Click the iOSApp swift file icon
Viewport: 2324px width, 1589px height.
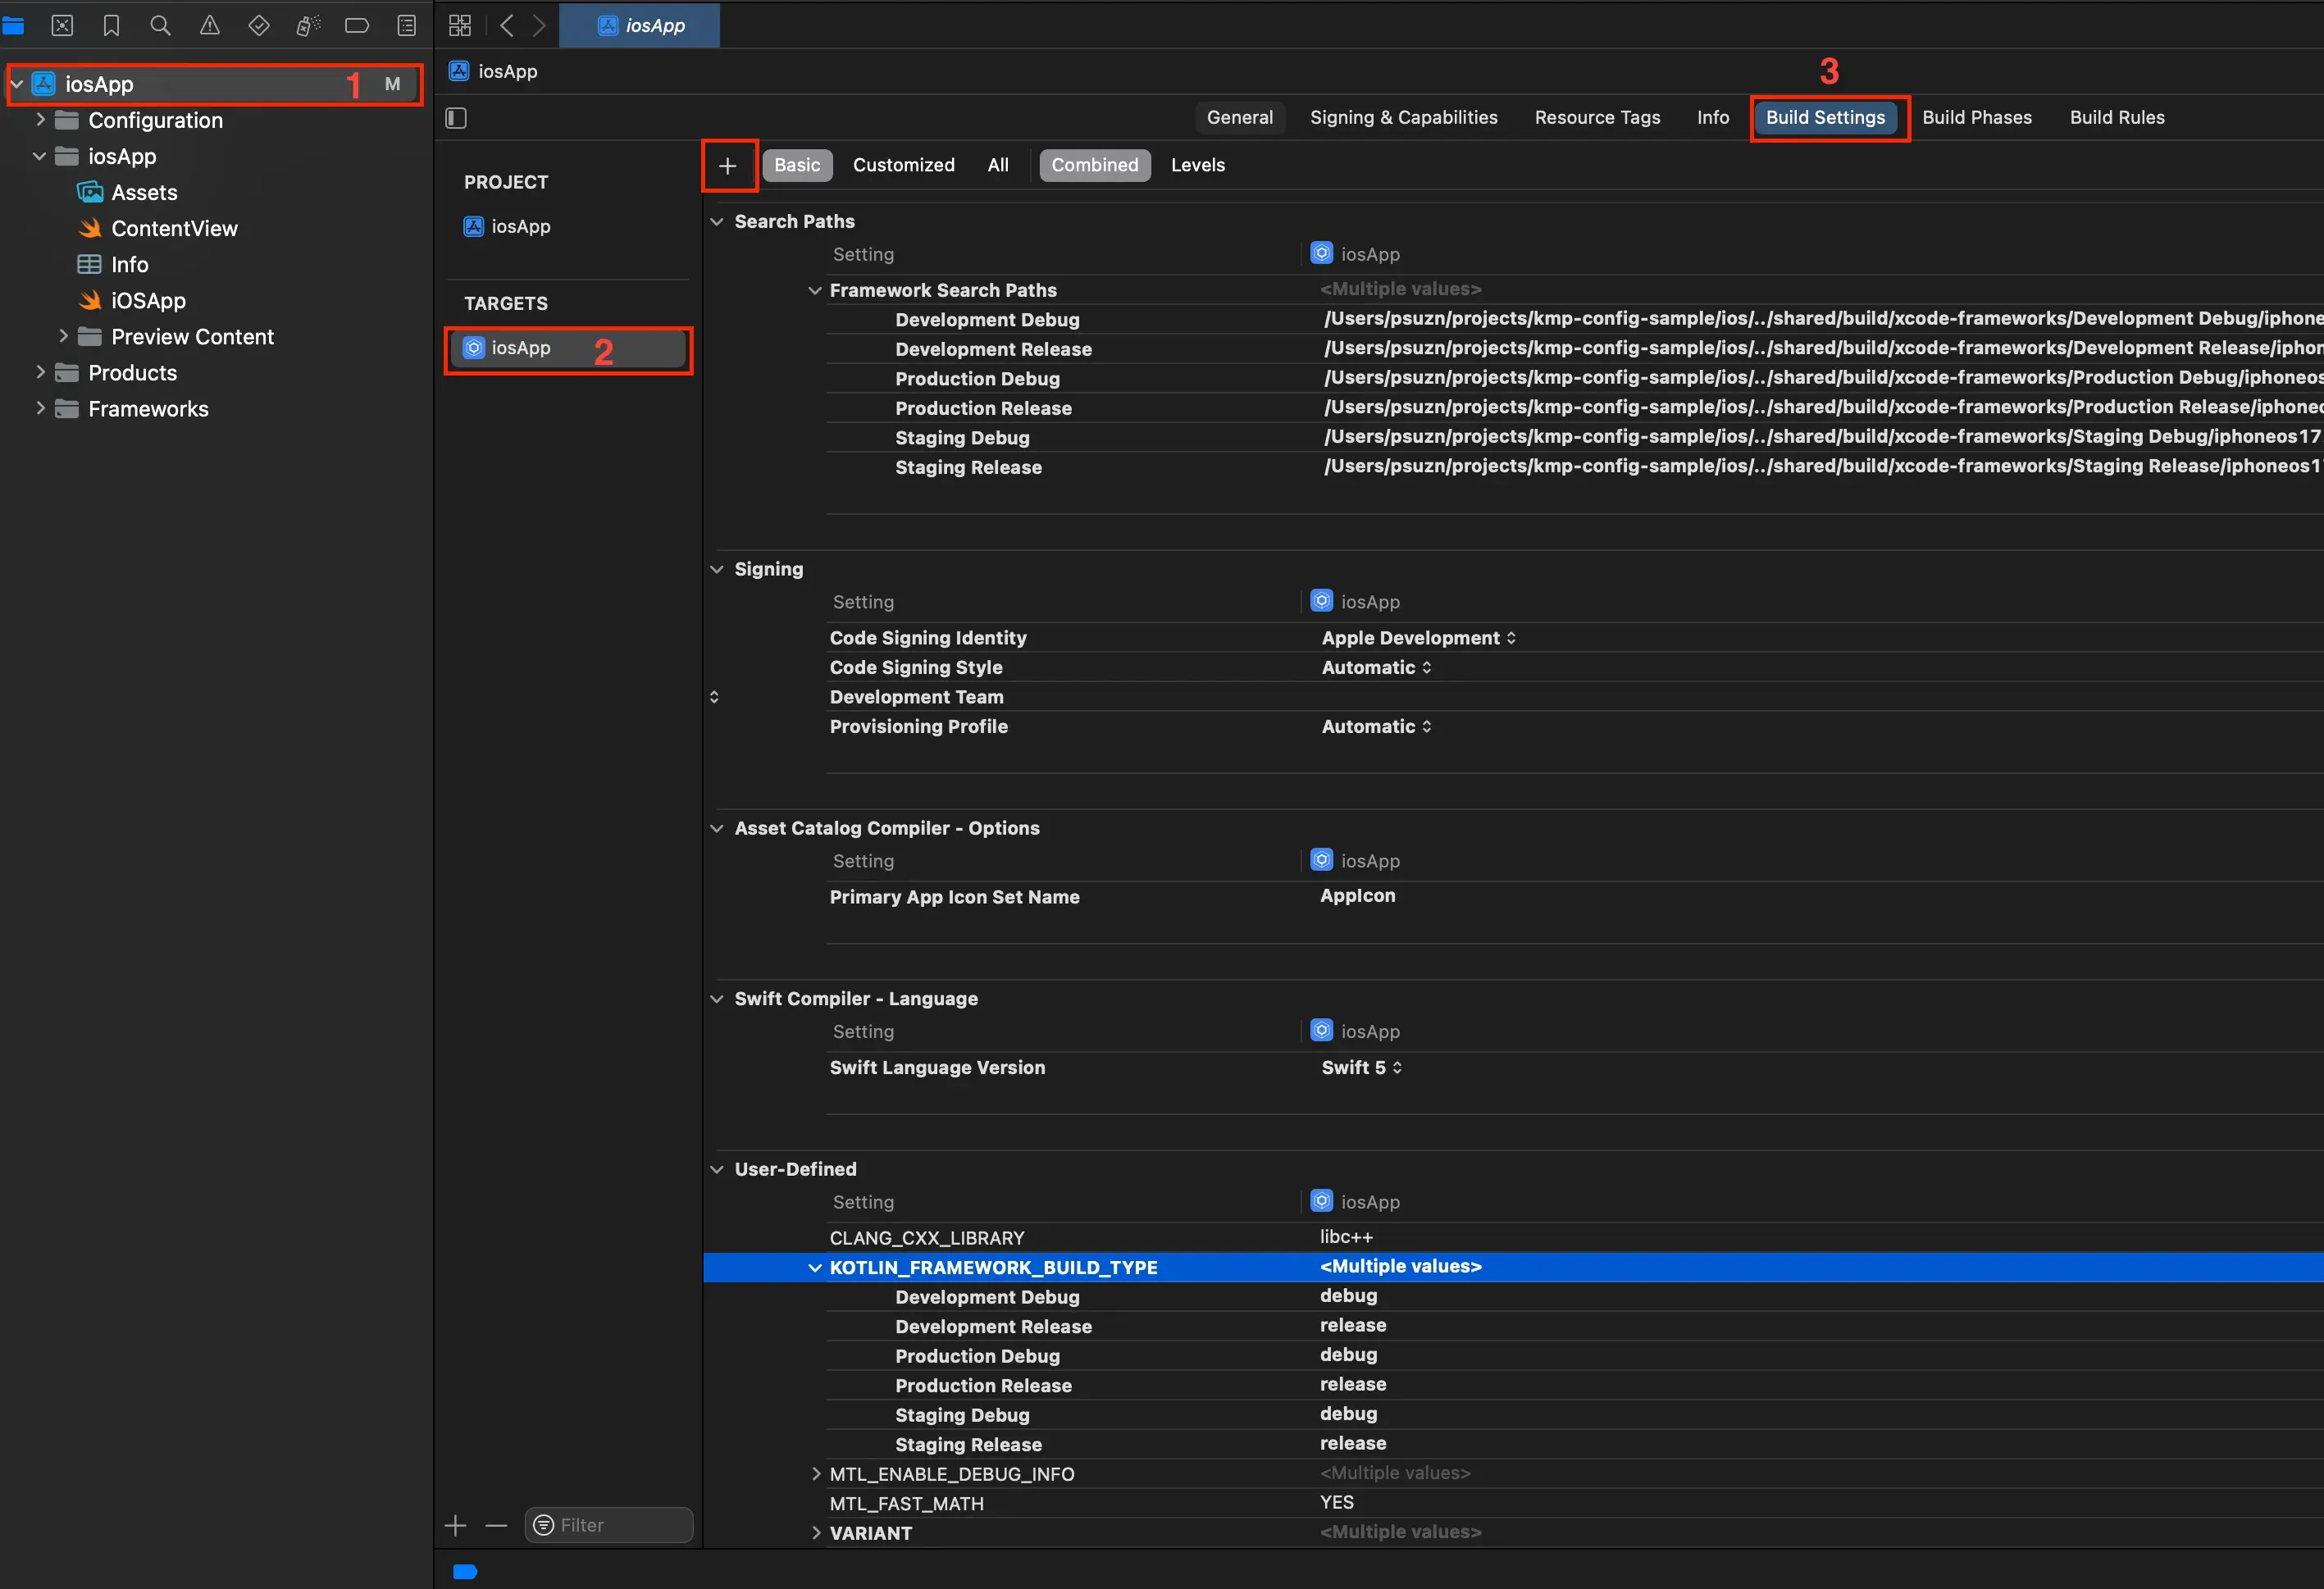pos(90,300)
